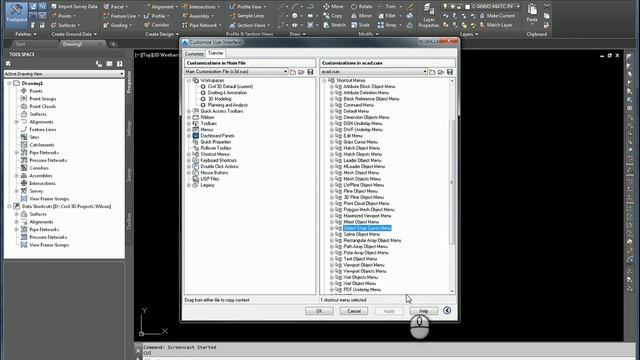This screenshot has height=360, width=640.
Task: Select Corridors in Toolspace tree
Action: click(x=39, y=168)
